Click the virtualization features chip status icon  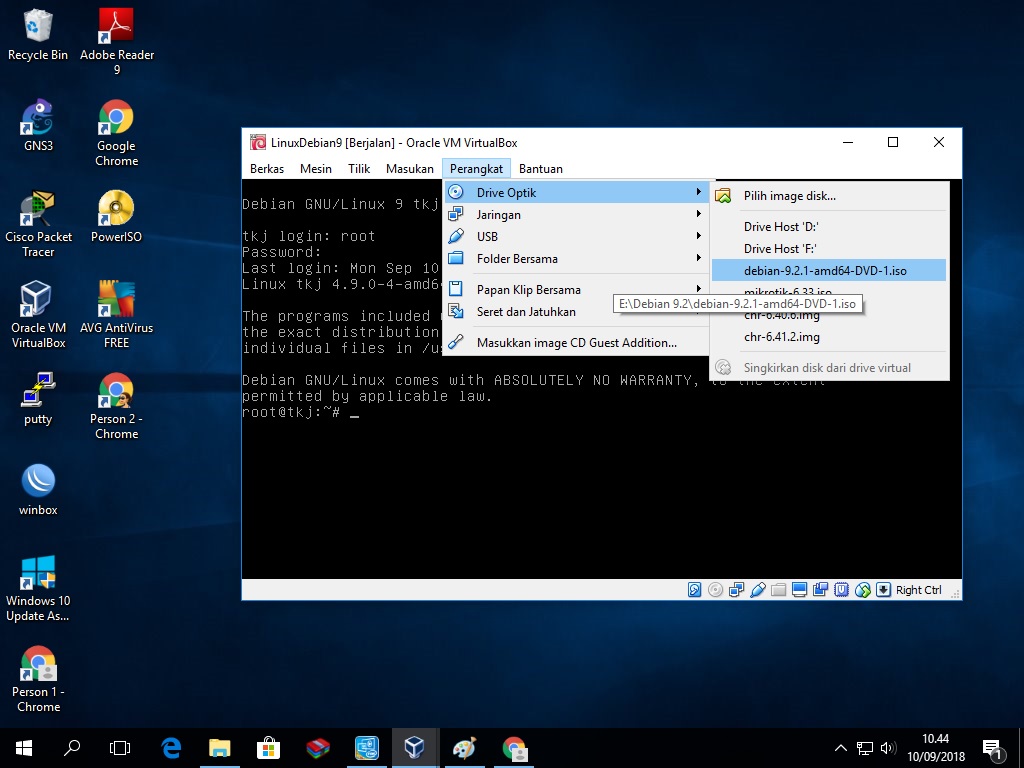point(841,590)
